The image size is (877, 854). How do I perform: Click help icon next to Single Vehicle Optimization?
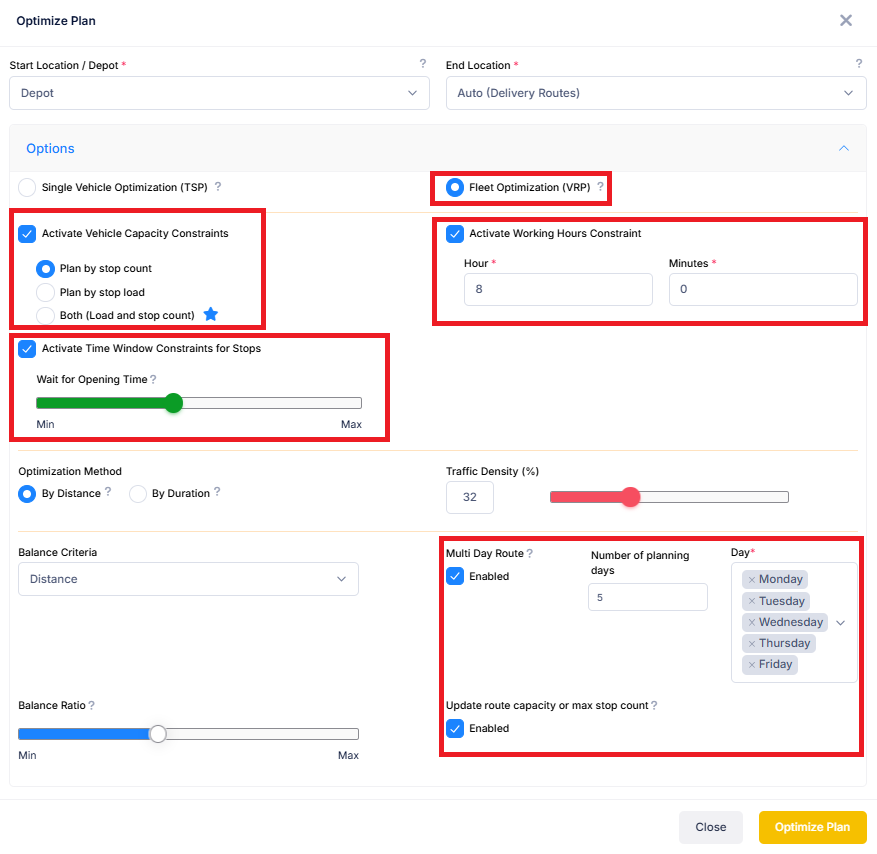[x=218, y=187]
